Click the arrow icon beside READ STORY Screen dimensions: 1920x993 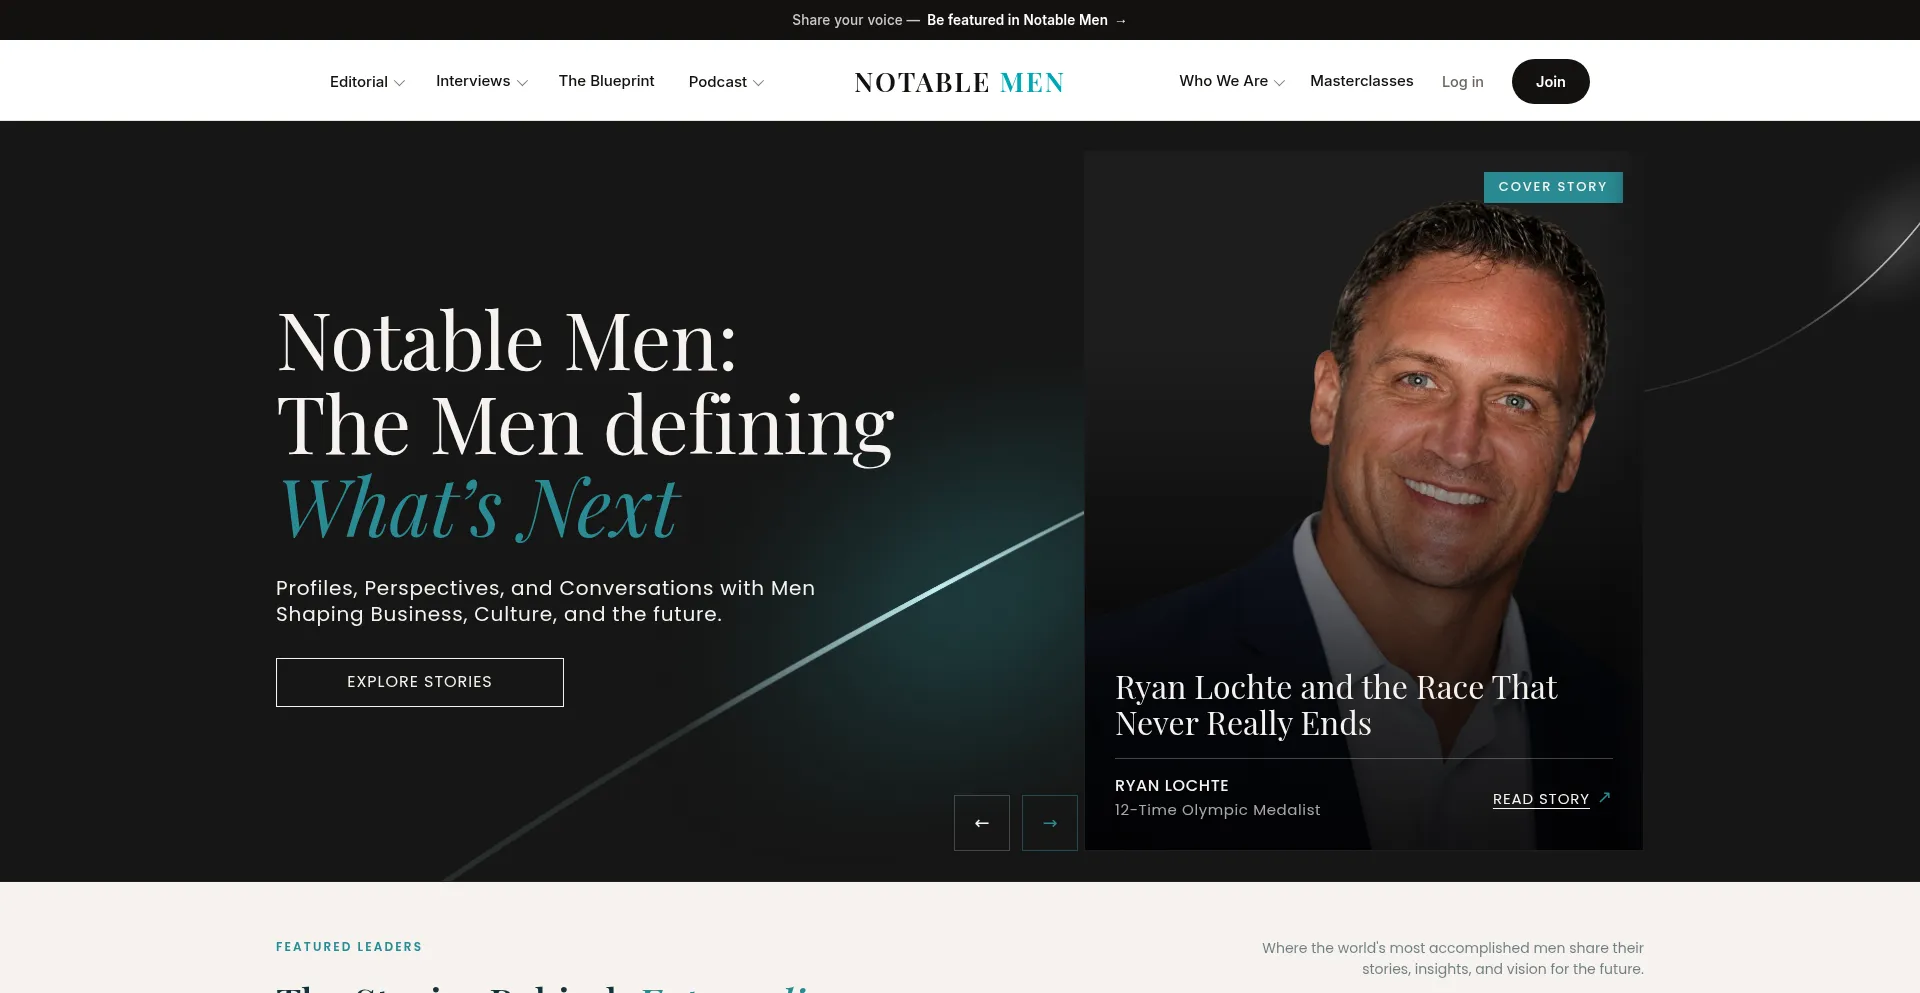click(x=1605, y=797)
